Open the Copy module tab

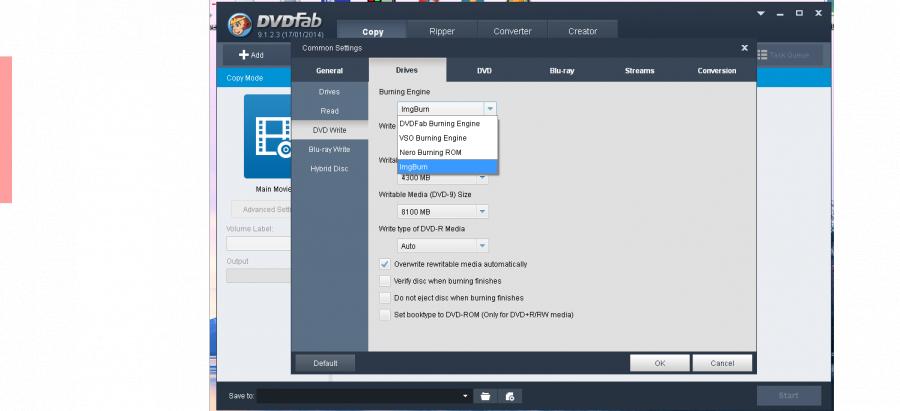pos(373,32)
